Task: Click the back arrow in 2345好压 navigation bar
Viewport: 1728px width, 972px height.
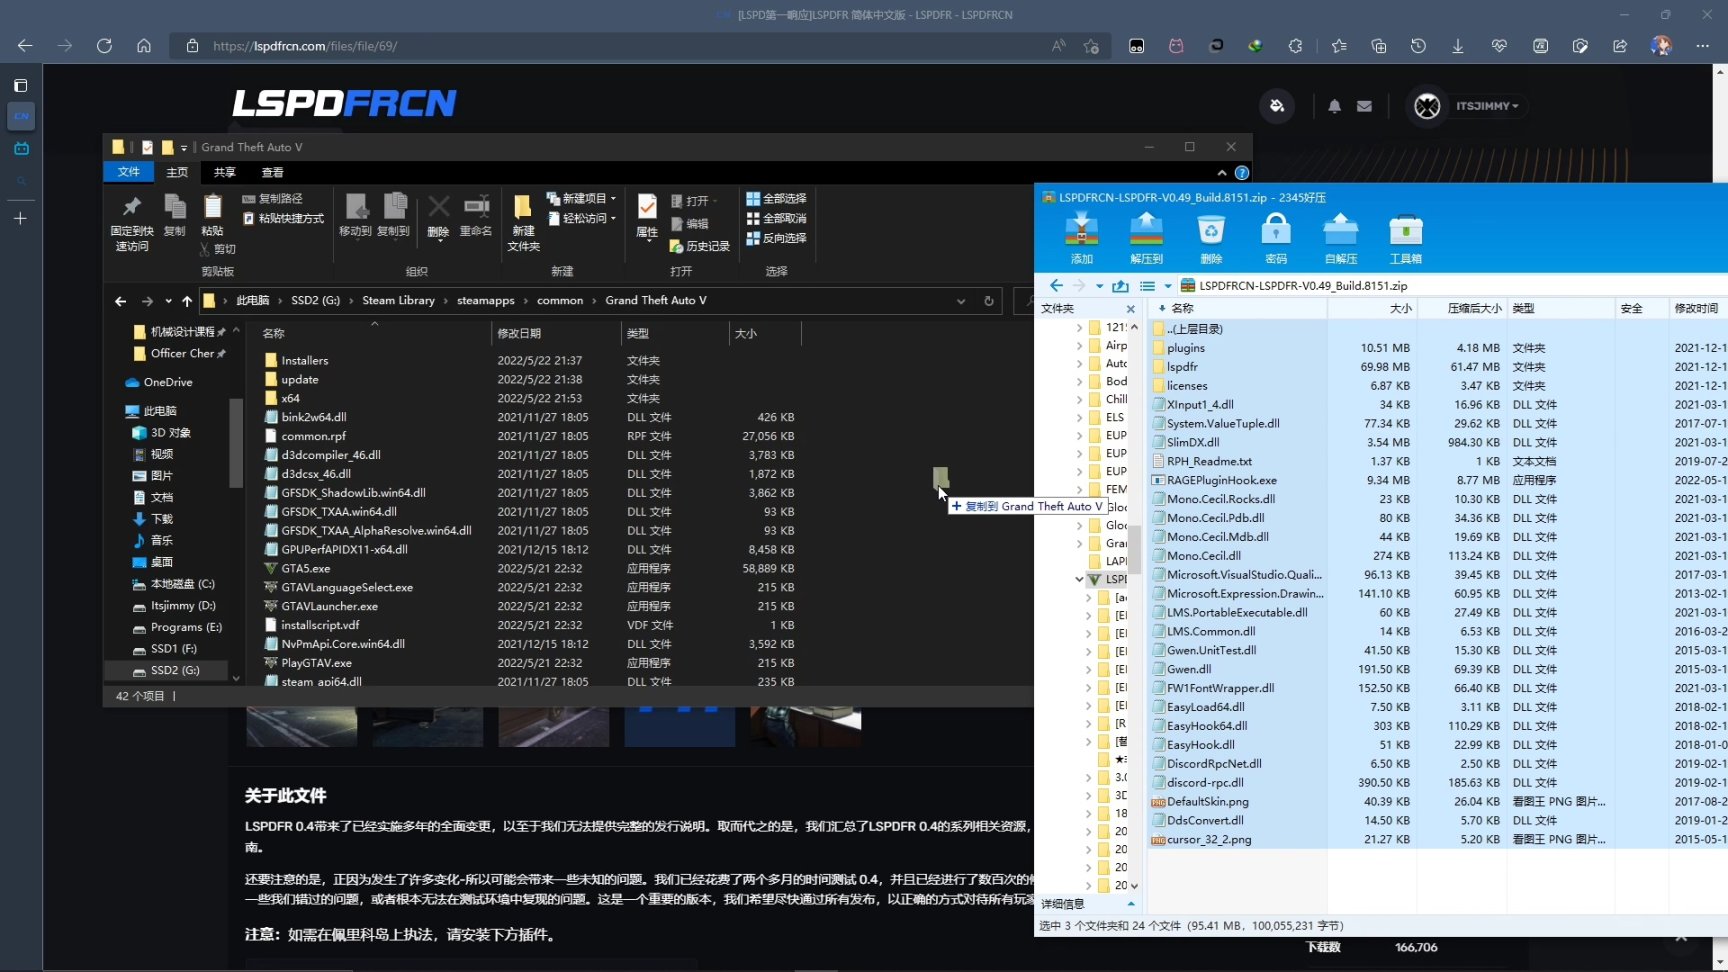Action: [1056, 286]
